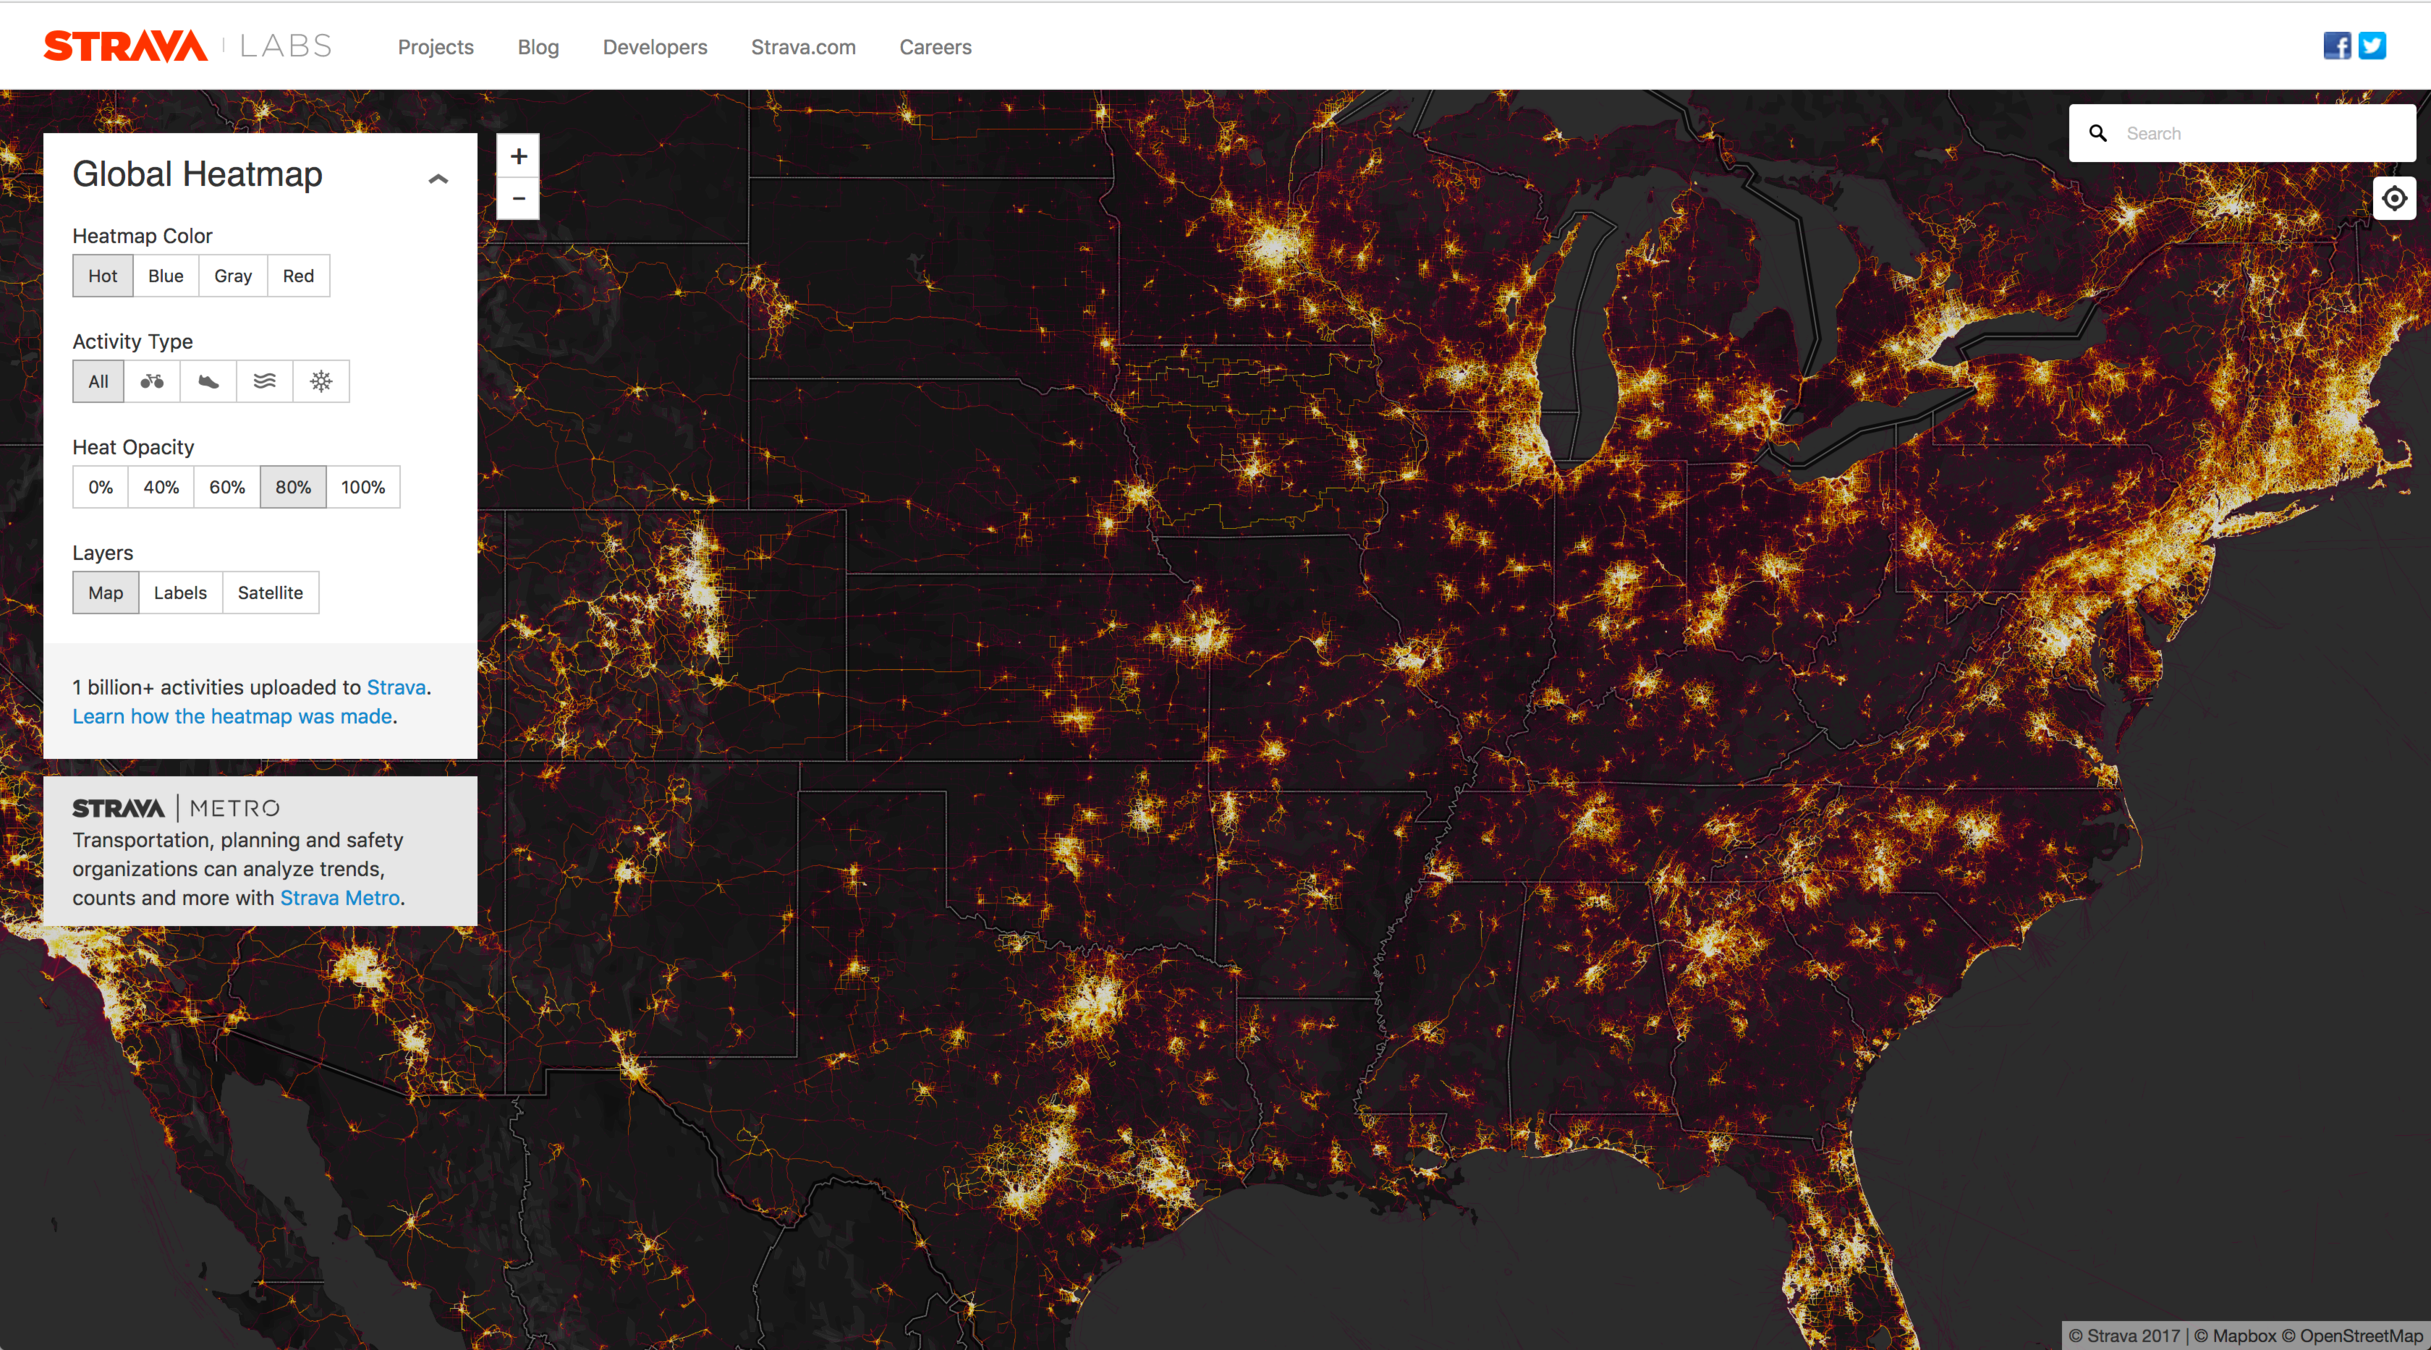The height and width of the screenshot is (1350, 2431).
Task: Open the Strava Metro link
Action: point(339,898)
